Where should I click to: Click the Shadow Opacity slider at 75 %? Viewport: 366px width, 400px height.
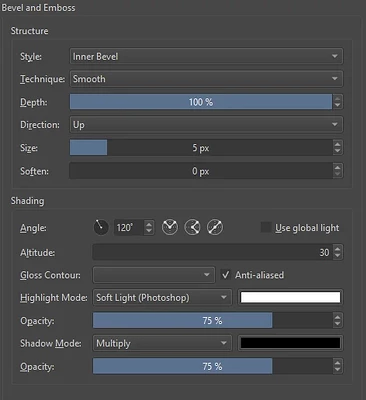pyautogui.click(x=212, y=366)
